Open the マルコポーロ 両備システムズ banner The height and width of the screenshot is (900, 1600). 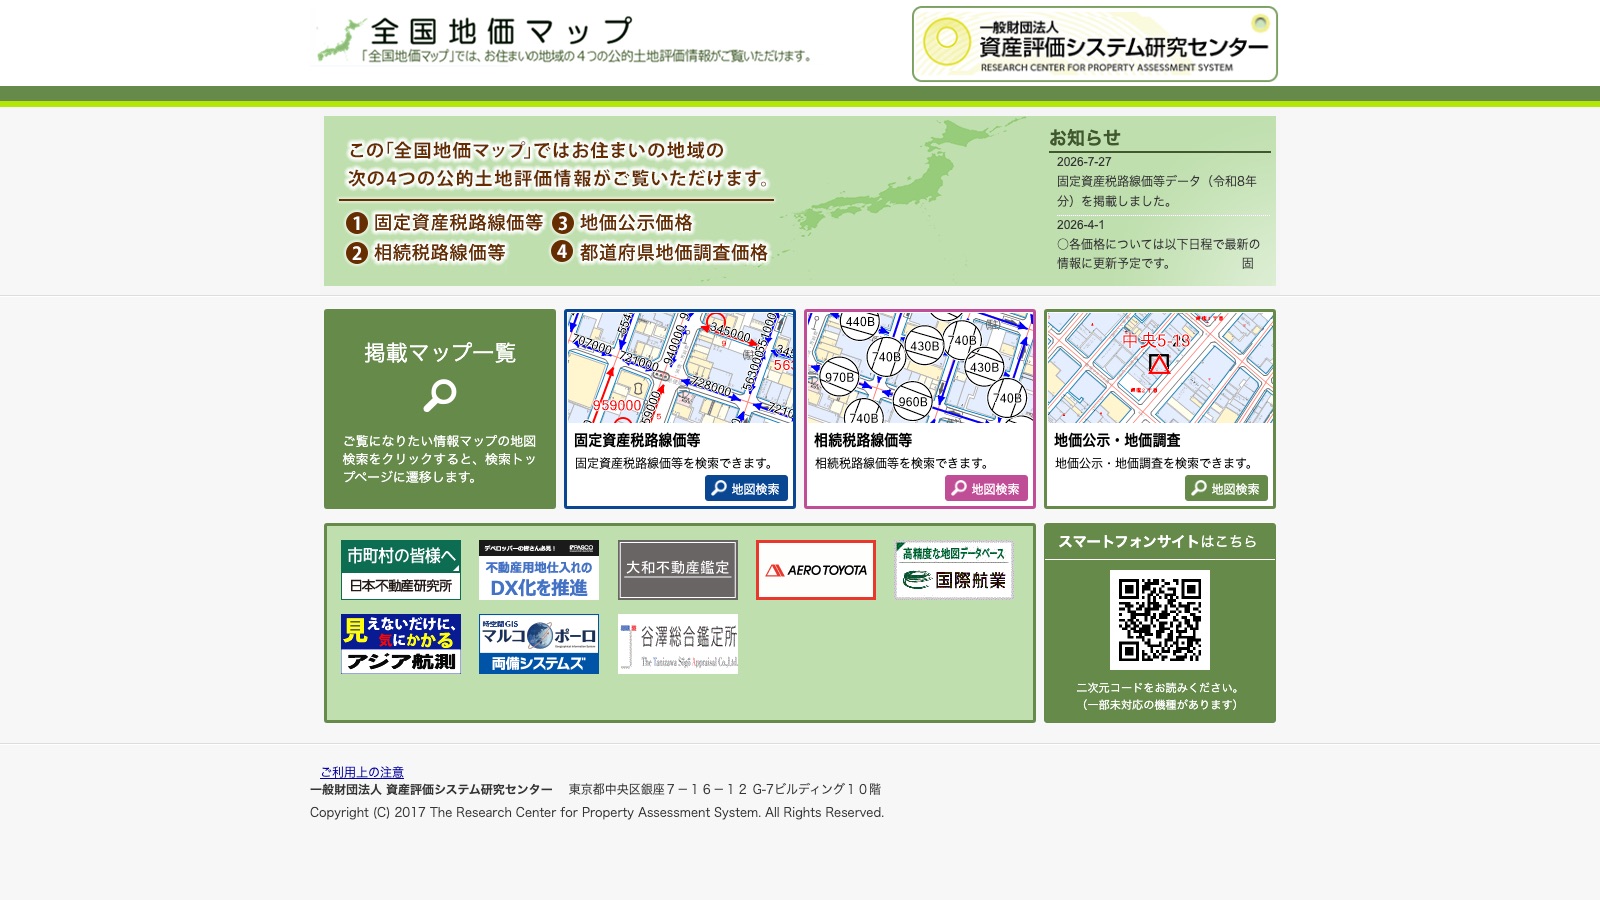click(x=539, y=644)
